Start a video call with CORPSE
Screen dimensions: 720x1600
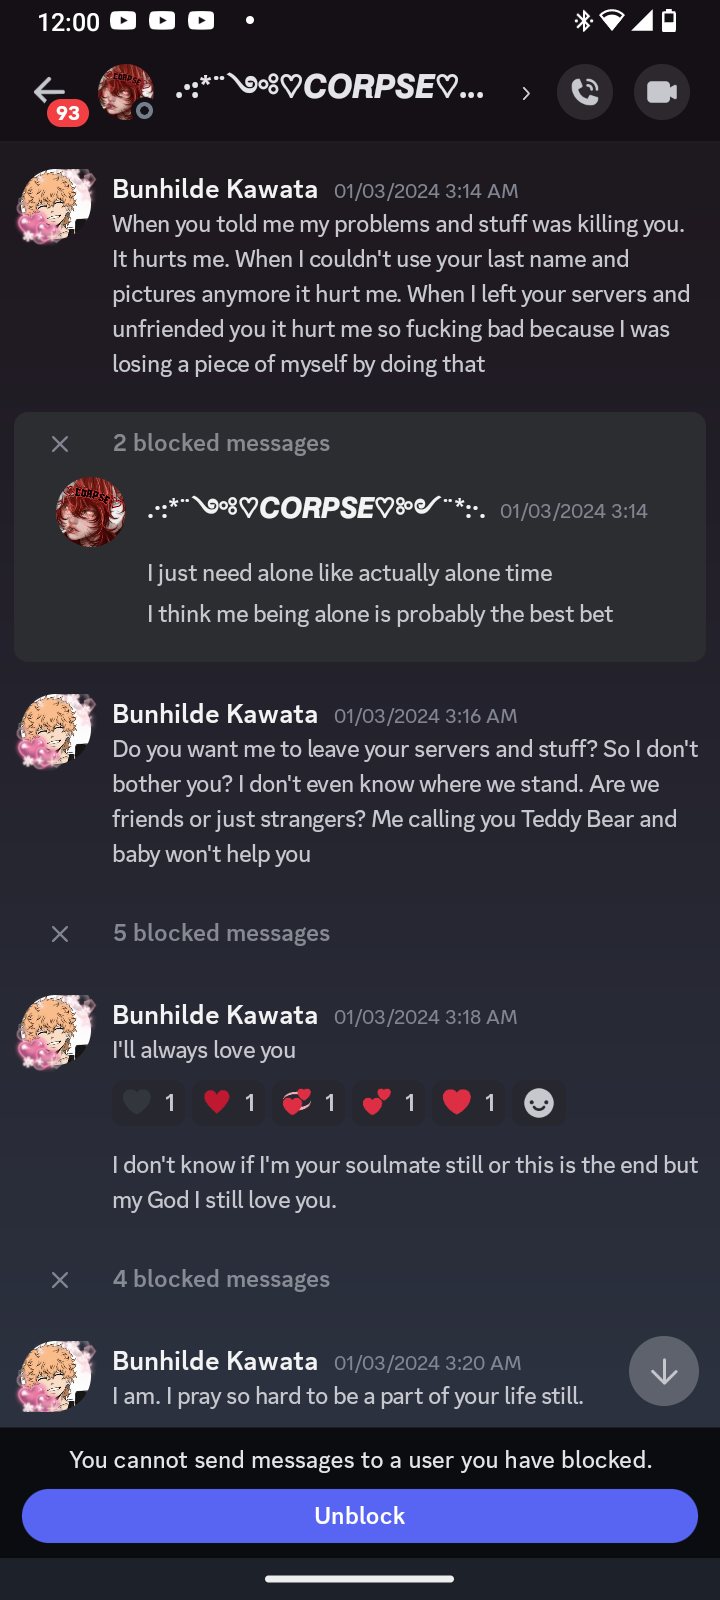(662, 92)
